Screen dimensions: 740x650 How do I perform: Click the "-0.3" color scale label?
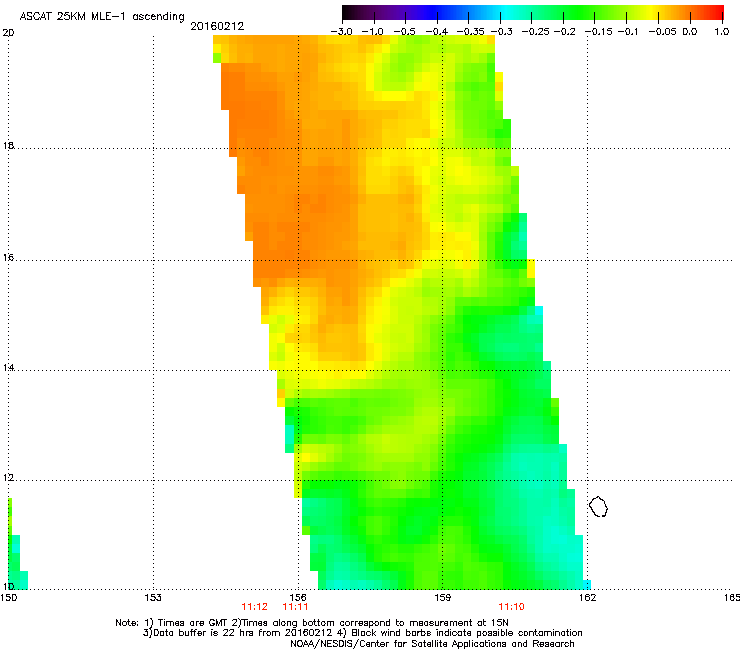point(502,32)
